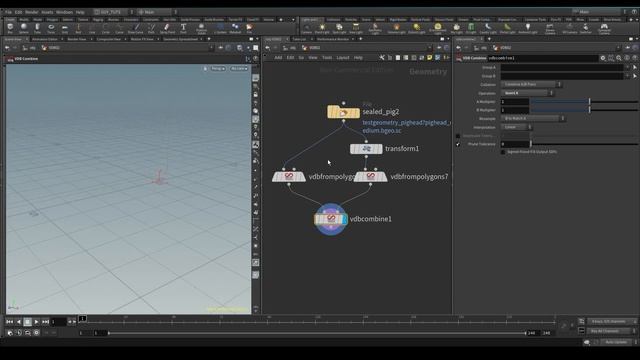The width and height of the screenshot is (640, 360).
Task: Add a Point Light from the shelf
Action: tap(322, 29)
